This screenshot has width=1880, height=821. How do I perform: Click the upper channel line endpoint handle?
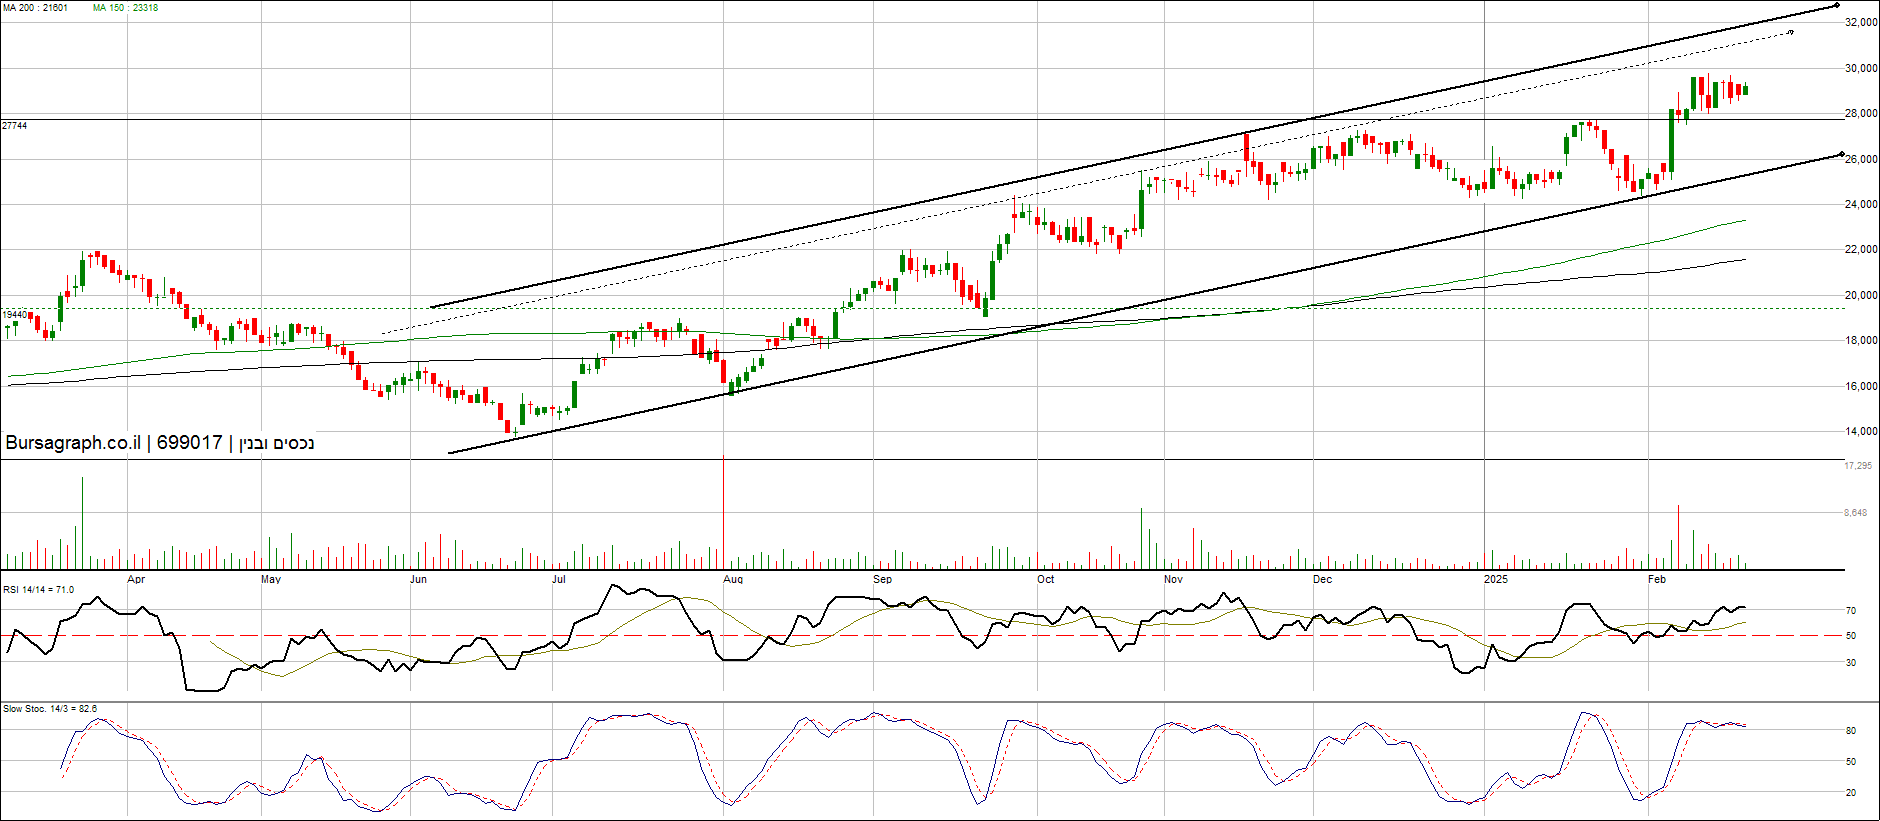[1837, 6]
